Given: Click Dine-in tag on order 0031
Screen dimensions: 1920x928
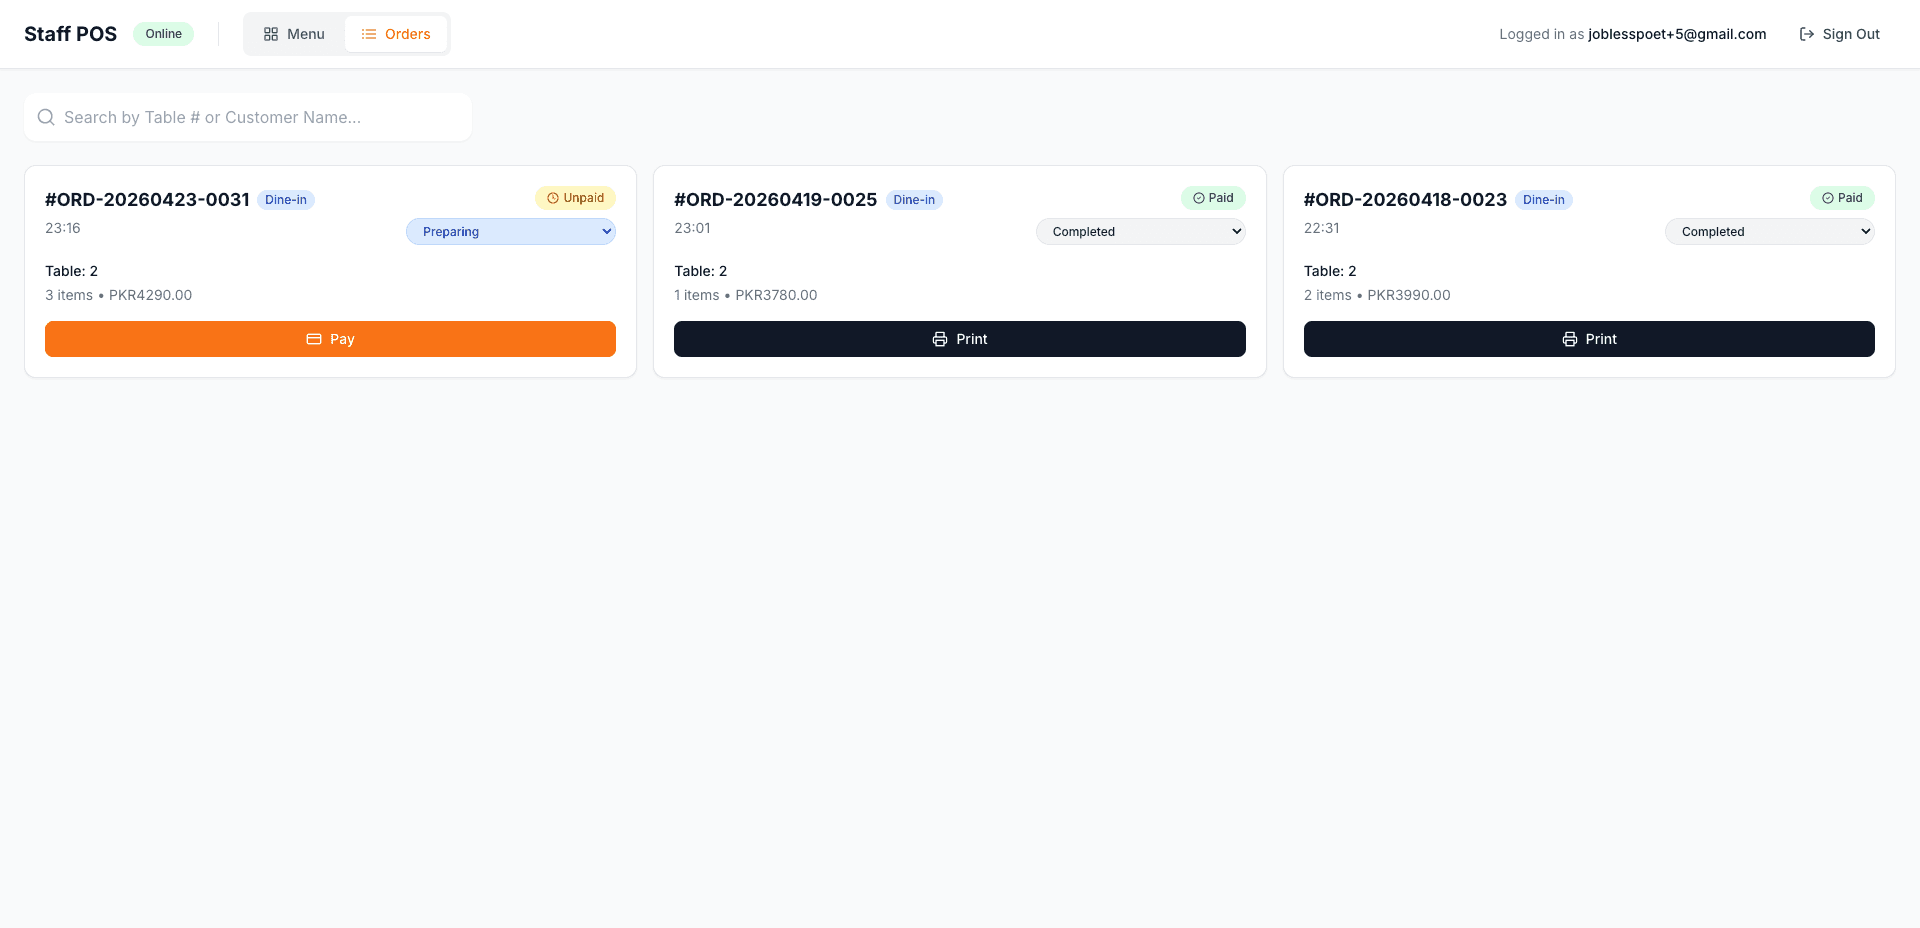Looking at the screenshot, I should point(286,200).
